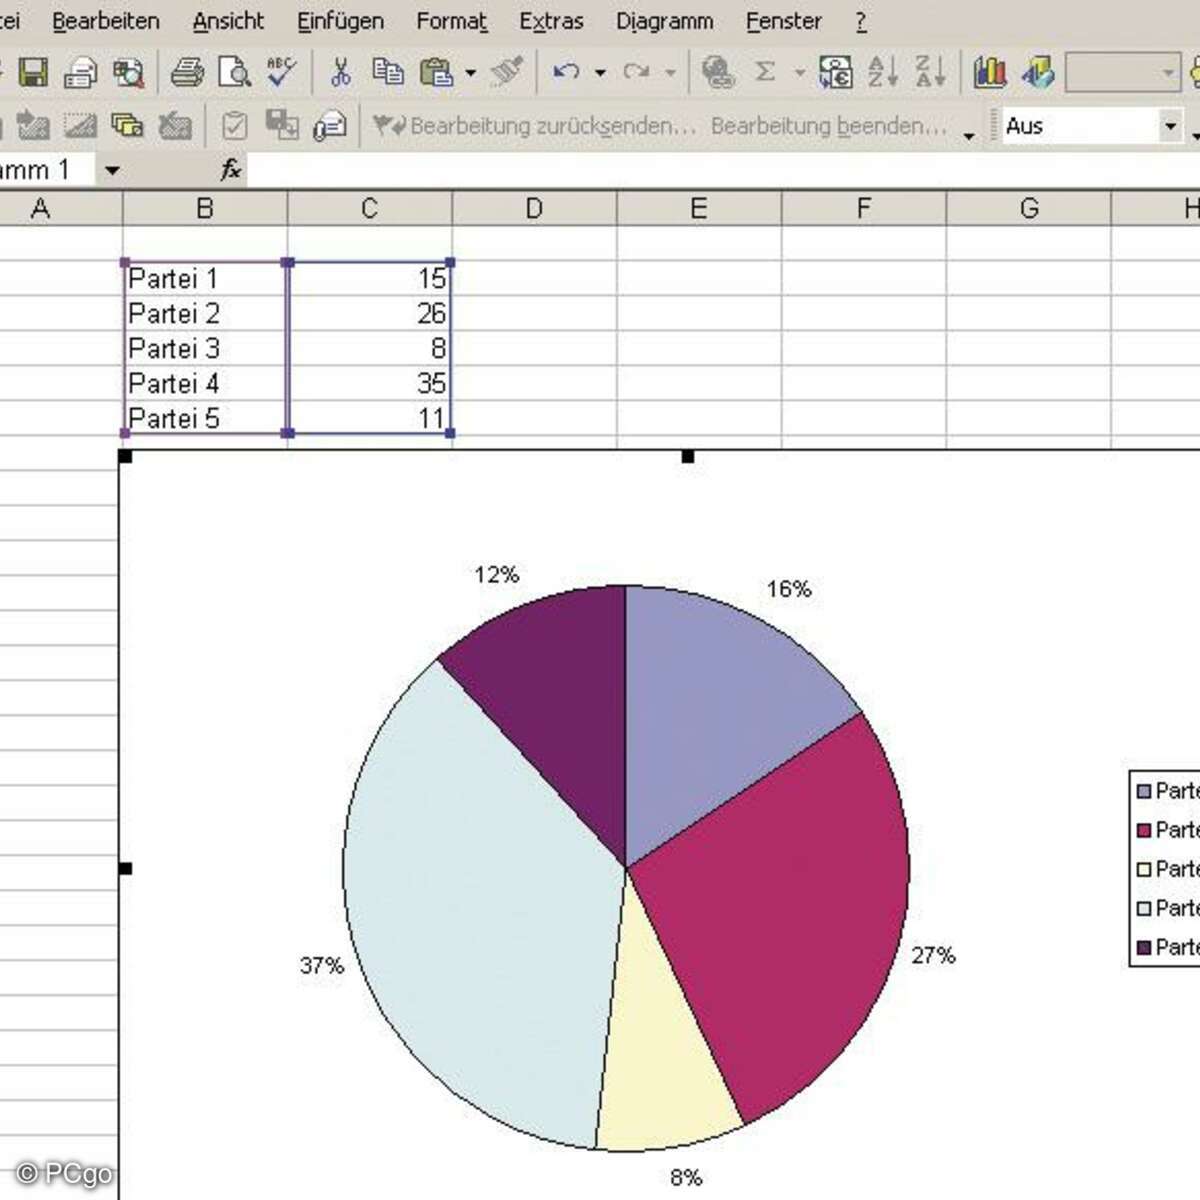Run the ABC spelling check
1200x1200 pixels.
click(281, 72)
